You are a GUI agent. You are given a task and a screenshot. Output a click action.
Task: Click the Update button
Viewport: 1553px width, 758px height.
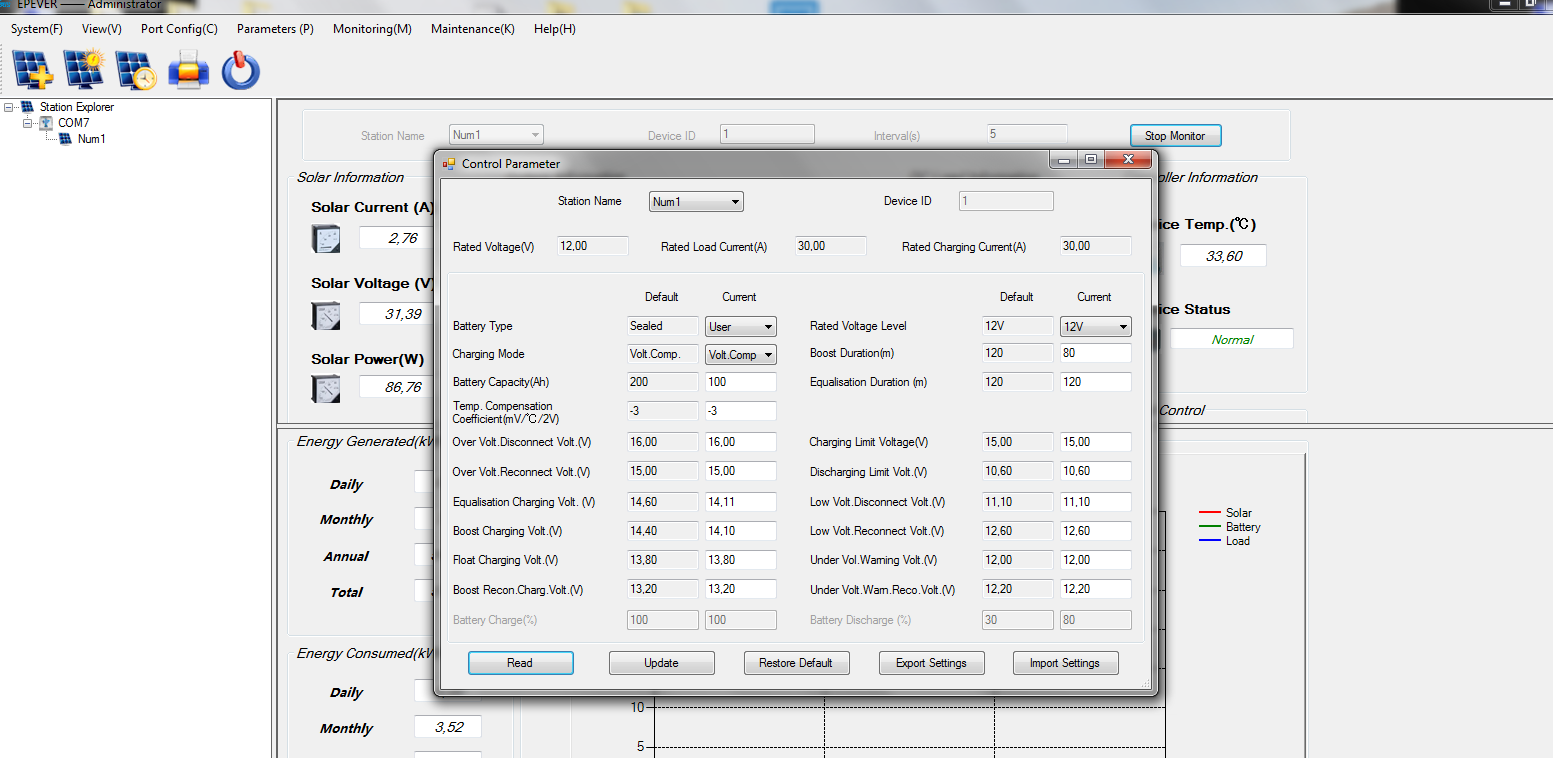[x=661, y=663]
